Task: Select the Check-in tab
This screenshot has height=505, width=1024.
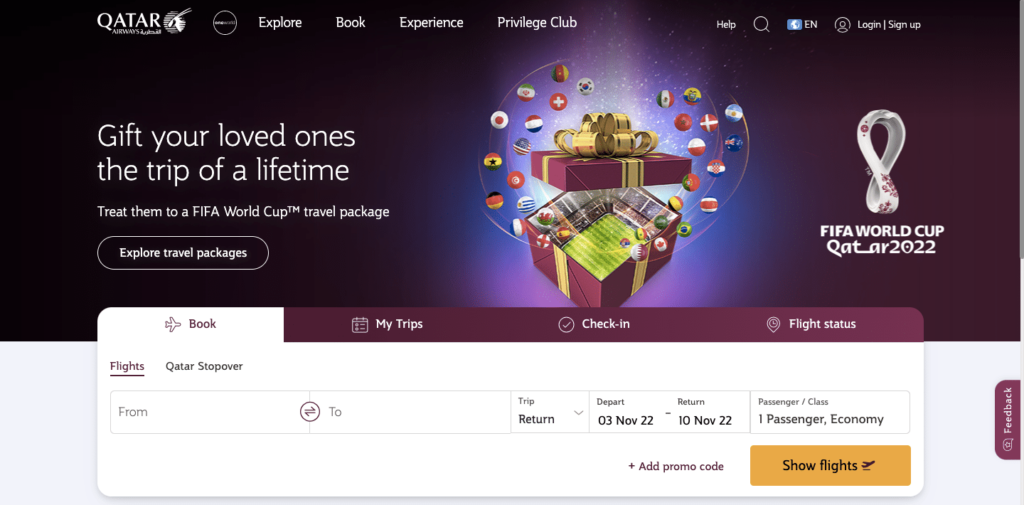Action: click(x=593, y=324)
